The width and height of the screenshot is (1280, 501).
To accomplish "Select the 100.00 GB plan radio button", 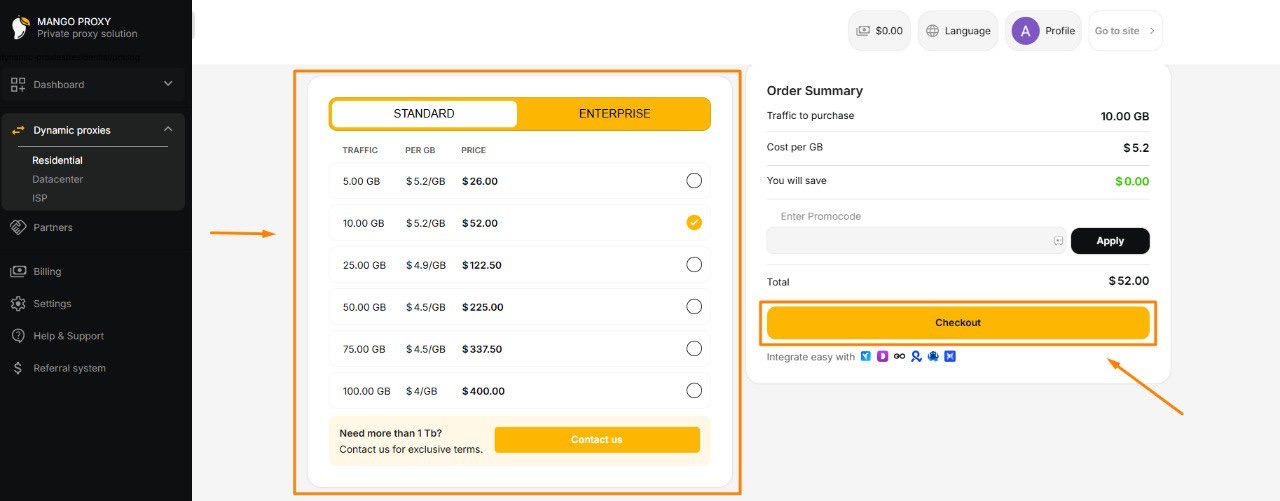I will pos(694,391).
